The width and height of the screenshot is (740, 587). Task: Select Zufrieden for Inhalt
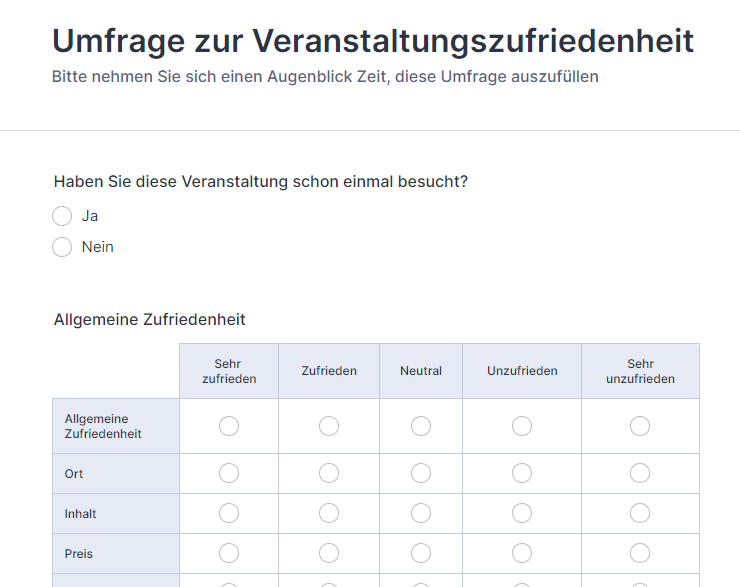pyautogui.click(x=329, y=513)
